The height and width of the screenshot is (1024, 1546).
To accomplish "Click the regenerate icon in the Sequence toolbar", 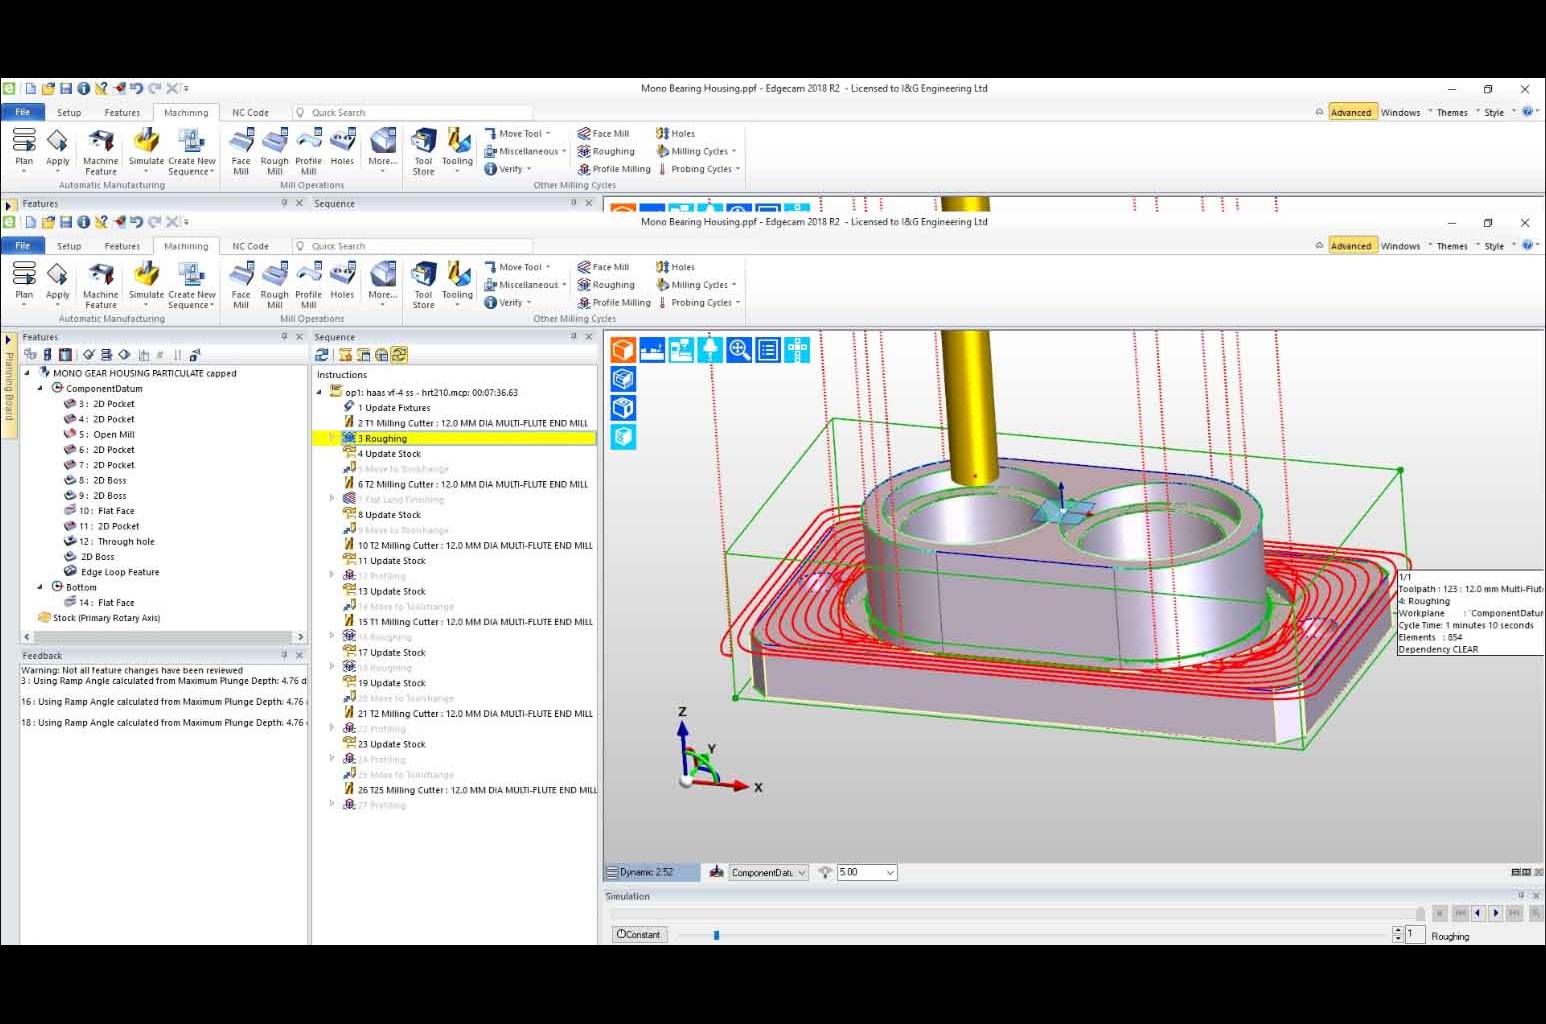I will click(322, 355).
